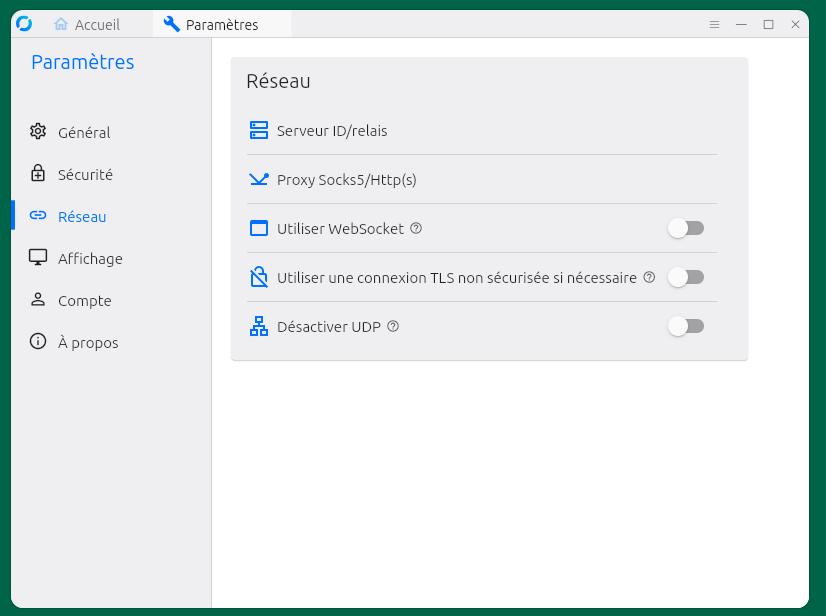This screenshot has width=826, height=616.
Task: Click the person icon beside Compte
Action: [38, 299]
